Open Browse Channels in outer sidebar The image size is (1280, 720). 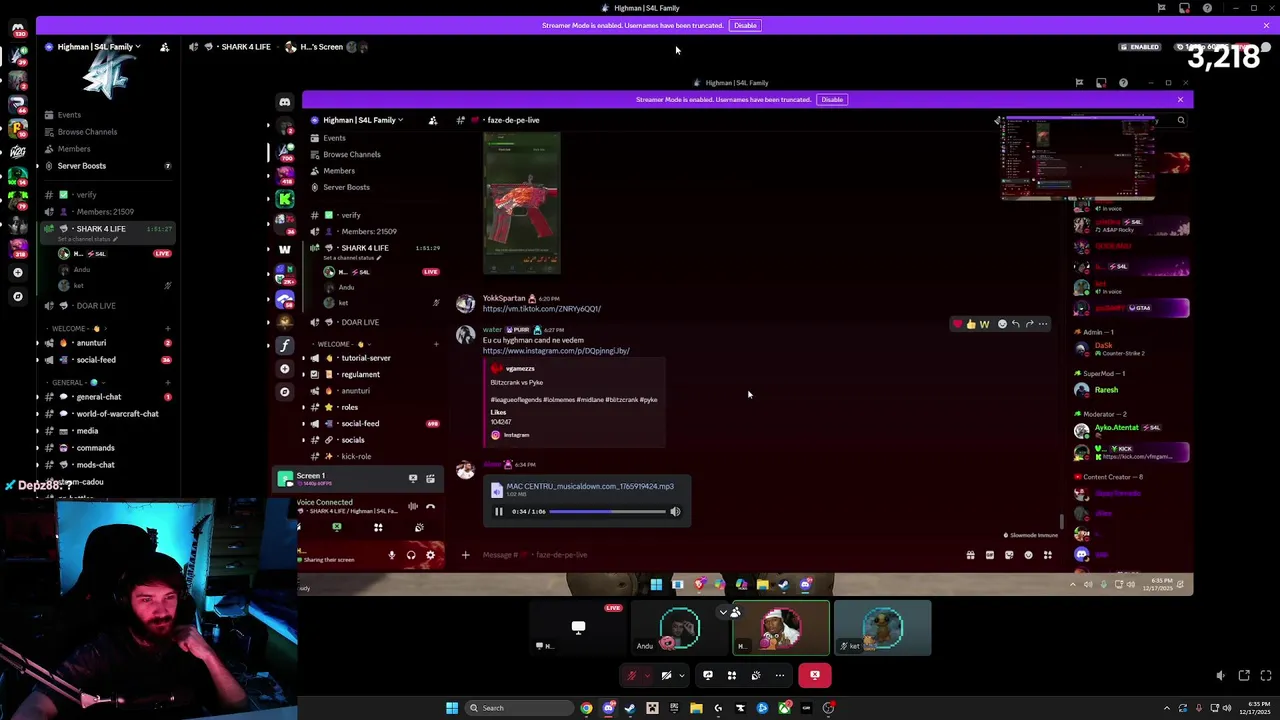coord(87,132)
